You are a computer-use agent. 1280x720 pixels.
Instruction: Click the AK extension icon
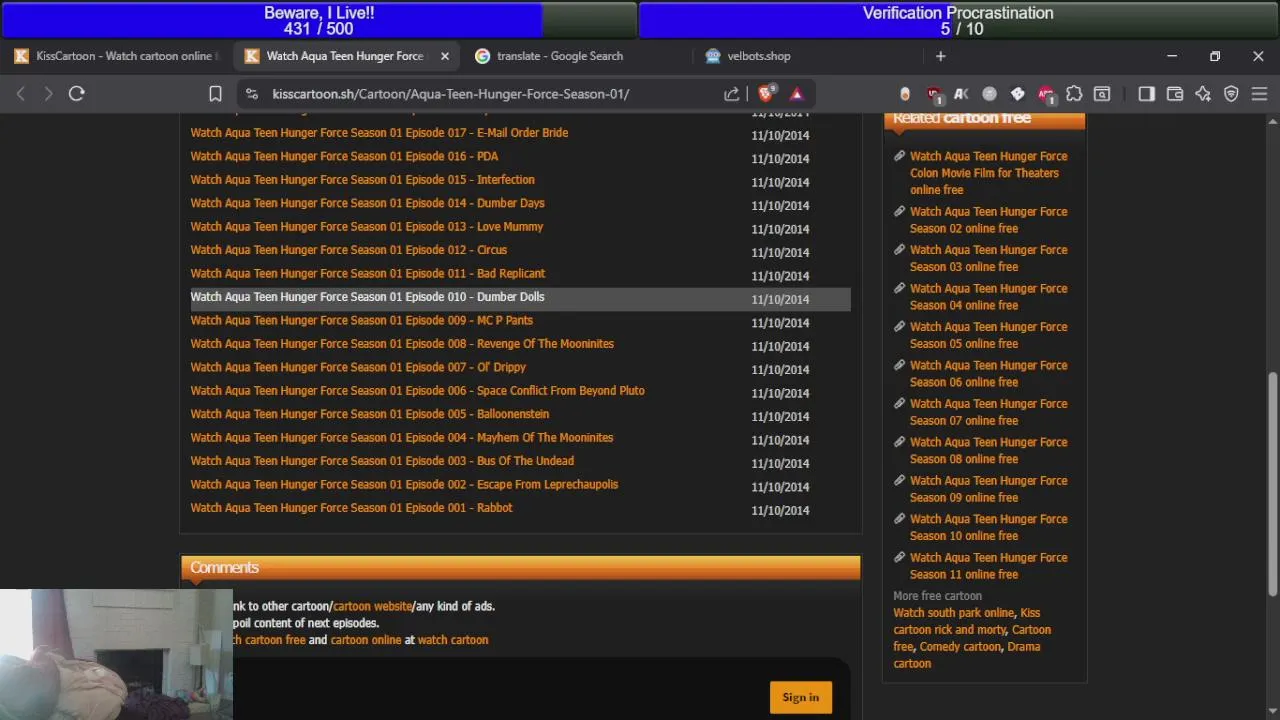point(961,94)
